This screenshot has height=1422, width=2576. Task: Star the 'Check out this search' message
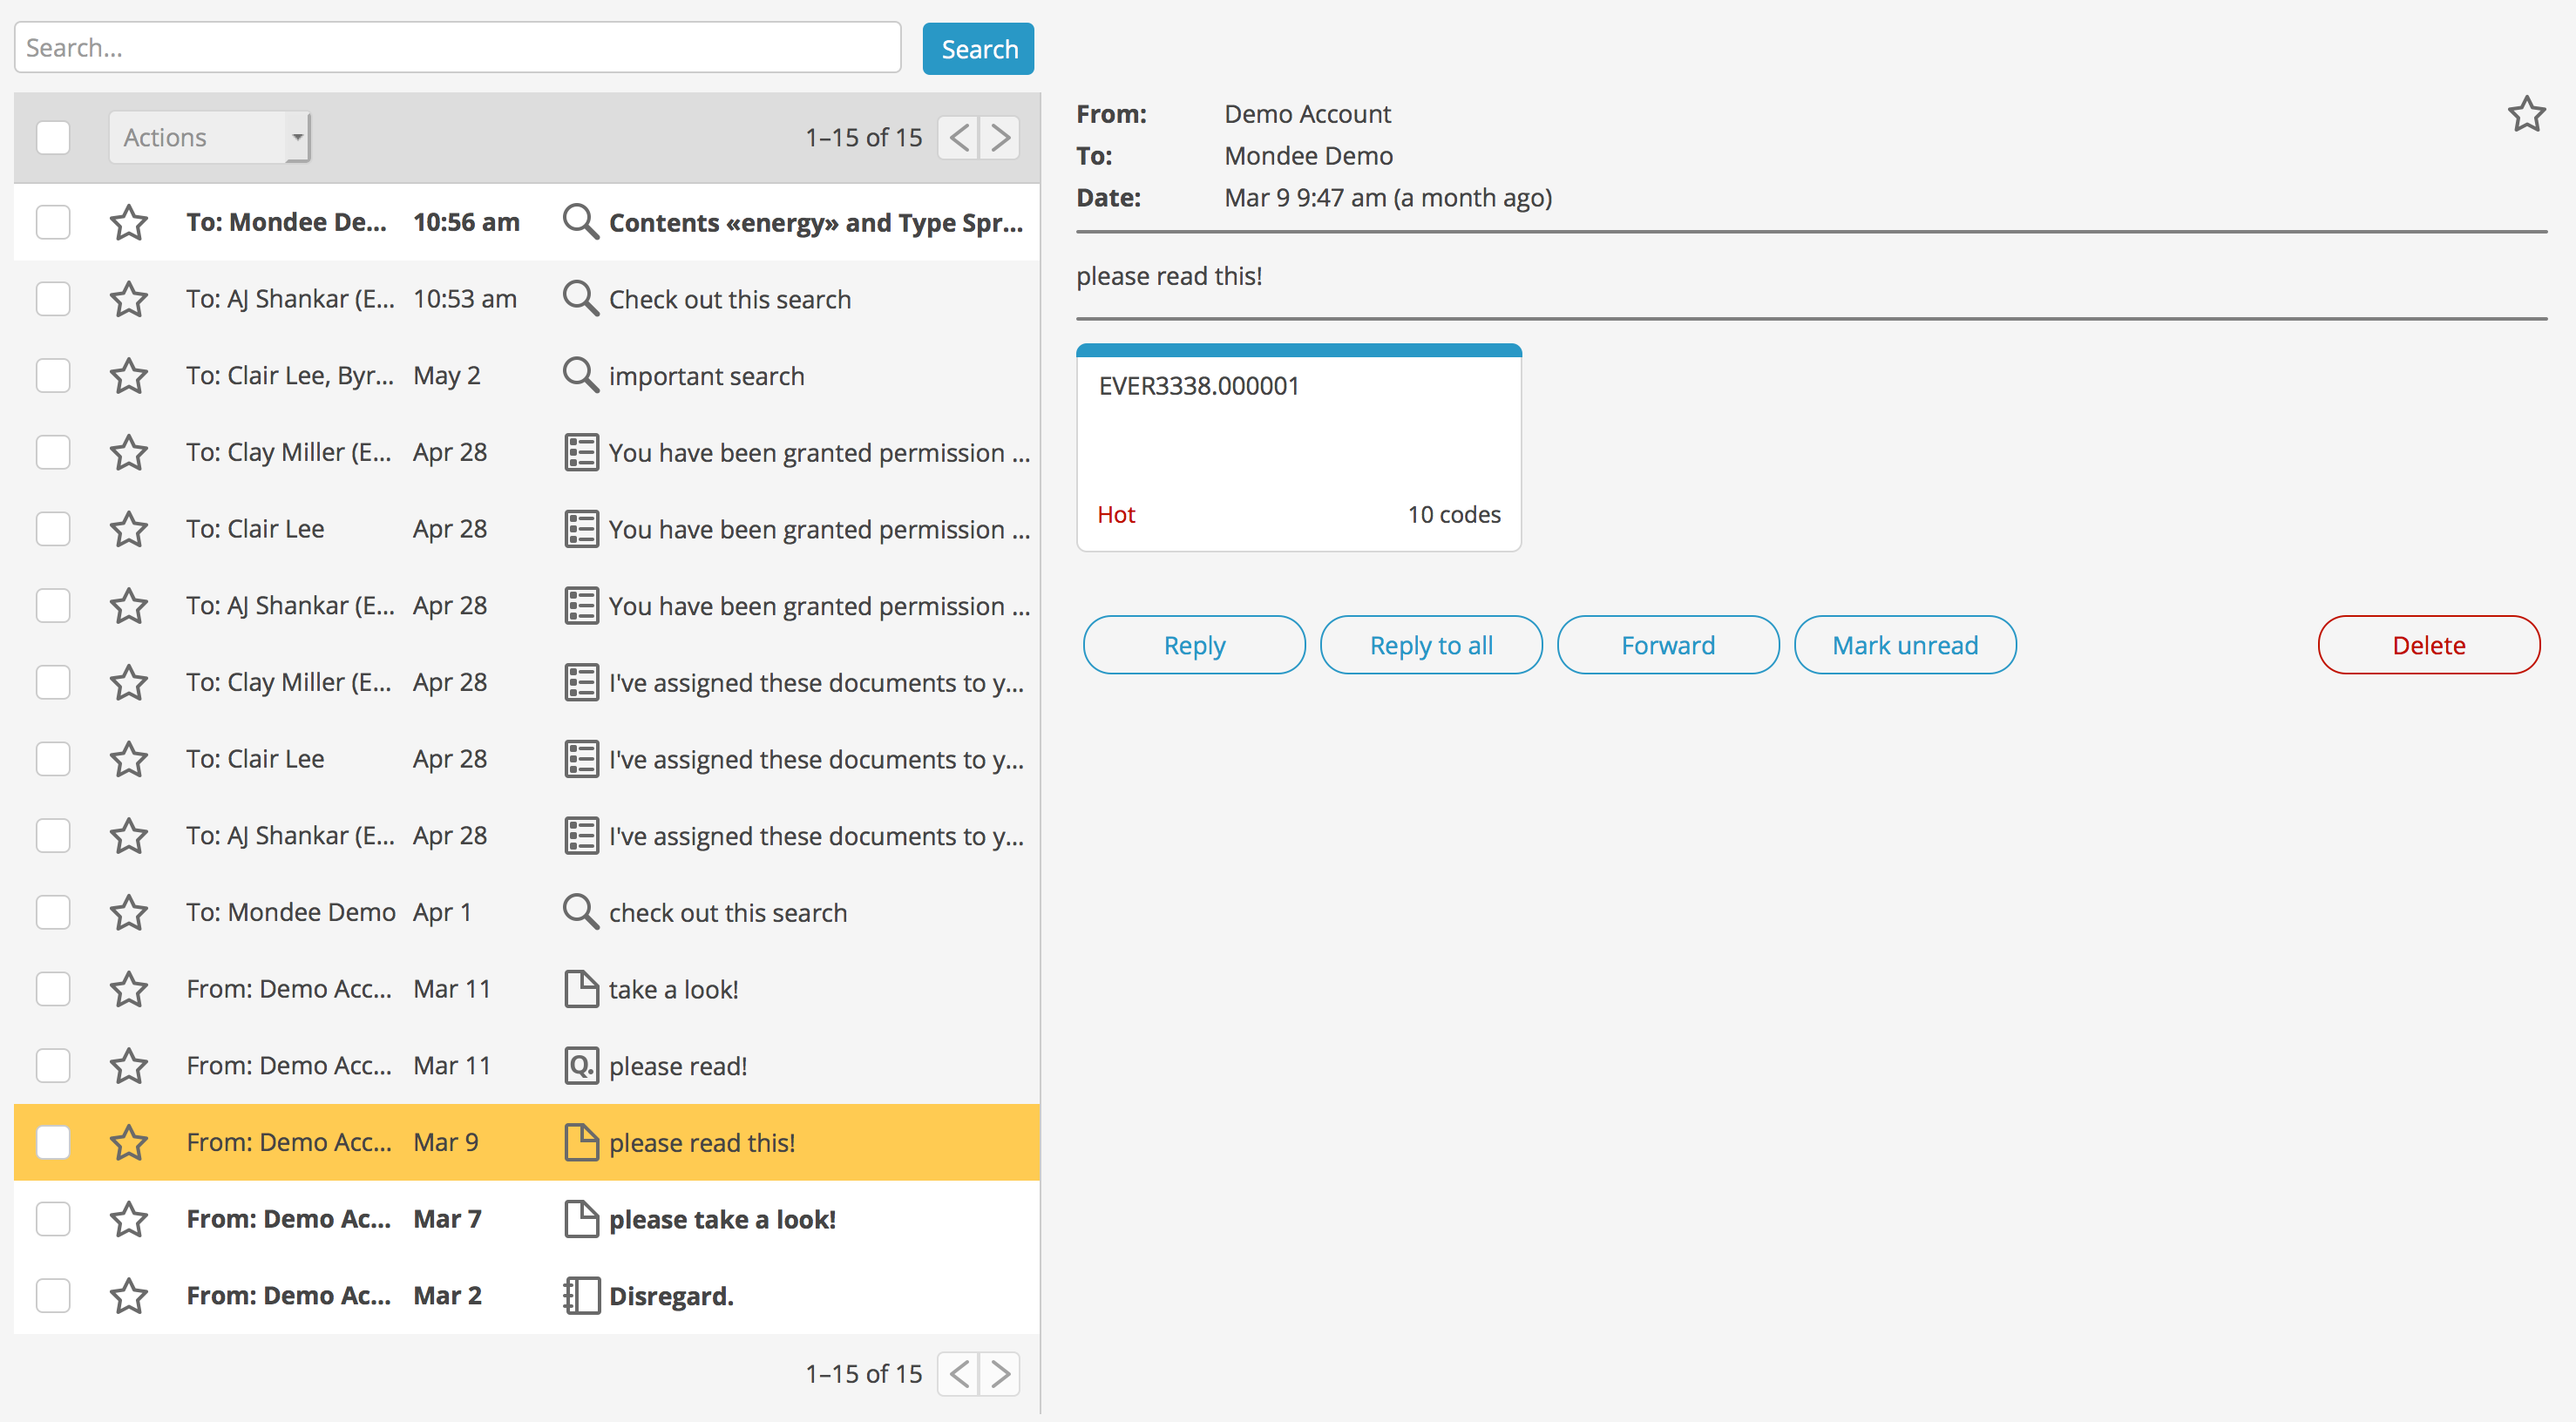(129, 299)
